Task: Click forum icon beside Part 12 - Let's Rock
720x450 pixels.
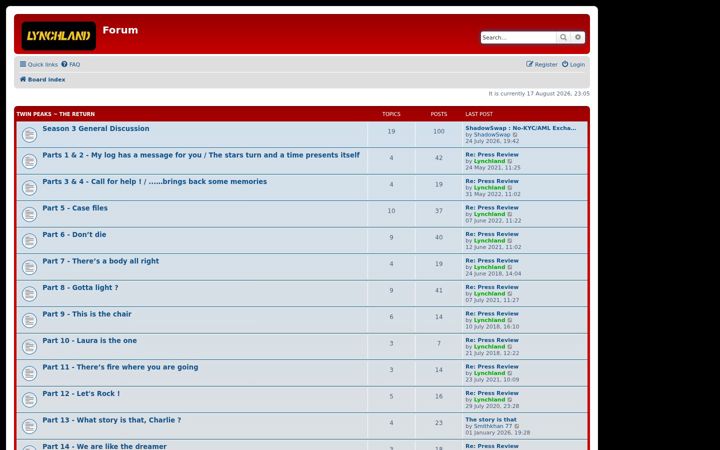Action: point(29,400)
